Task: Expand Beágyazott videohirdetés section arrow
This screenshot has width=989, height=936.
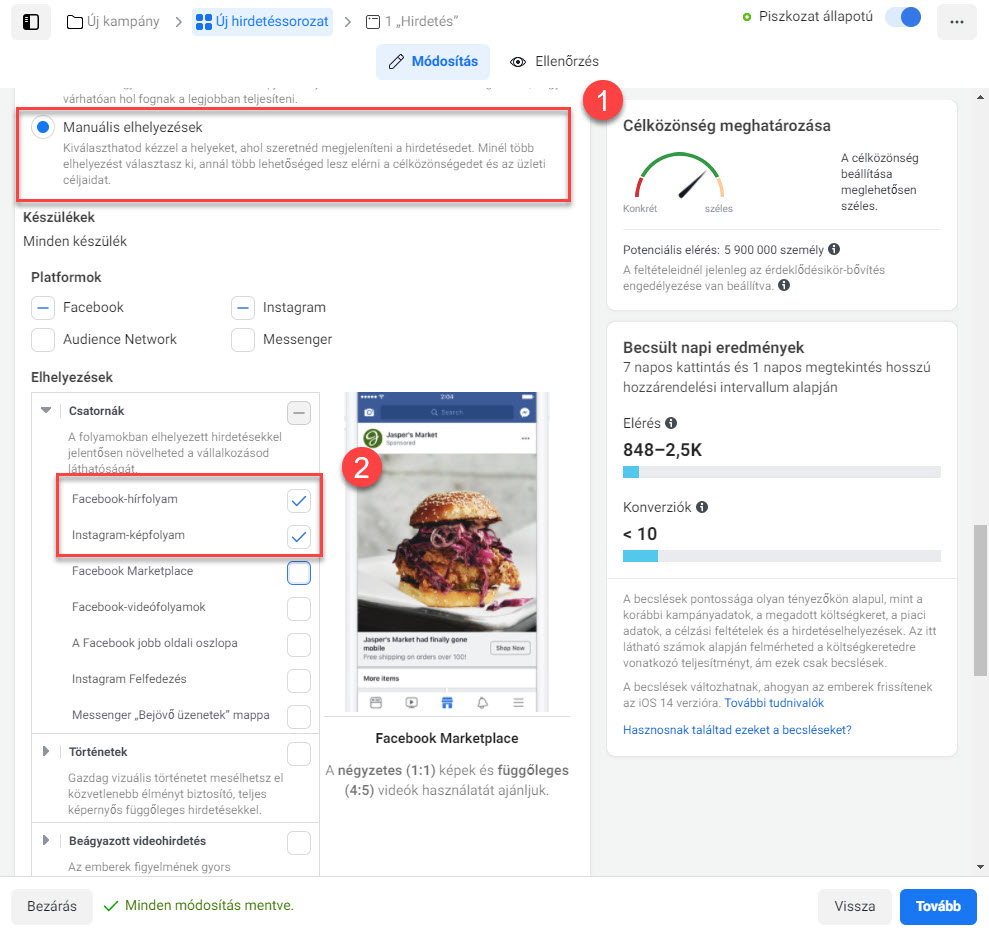Action: pyautogui.click(x=46, y=840)
